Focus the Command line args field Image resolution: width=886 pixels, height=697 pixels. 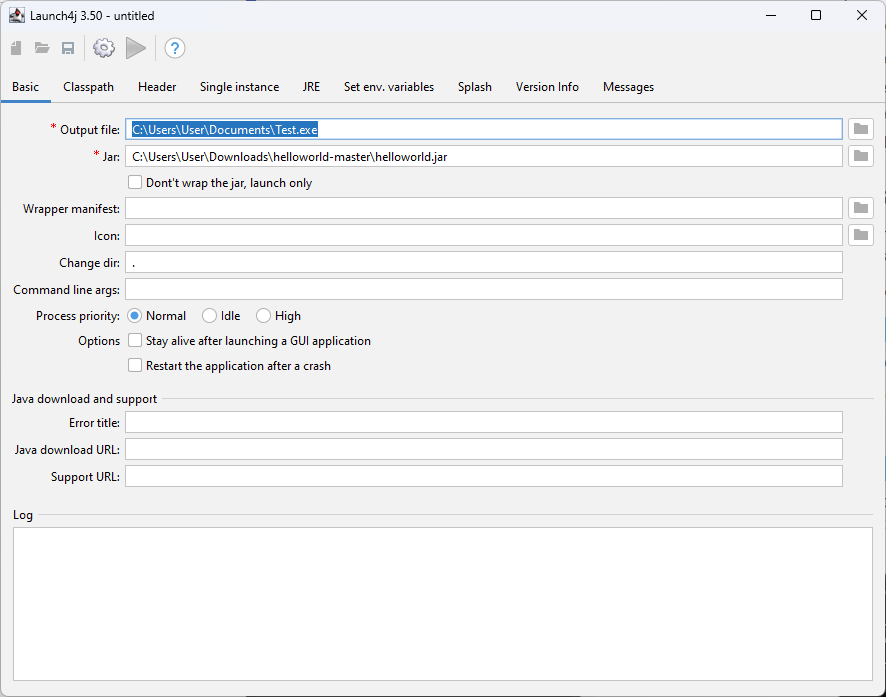[484, 290]
